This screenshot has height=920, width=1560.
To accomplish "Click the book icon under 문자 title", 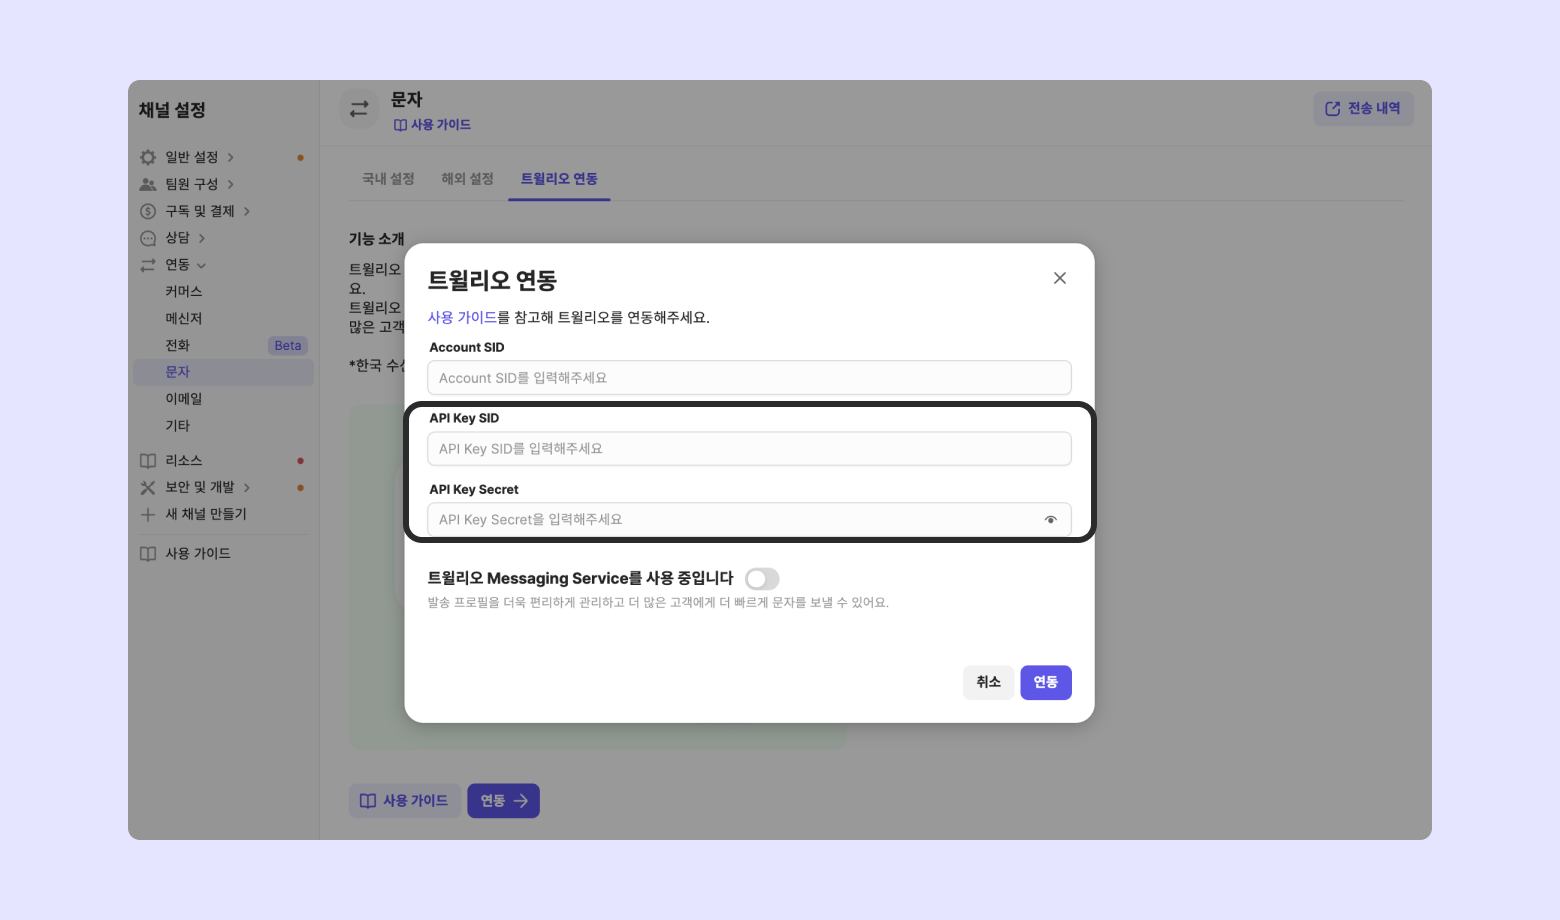I will click(x=400, y=125).
